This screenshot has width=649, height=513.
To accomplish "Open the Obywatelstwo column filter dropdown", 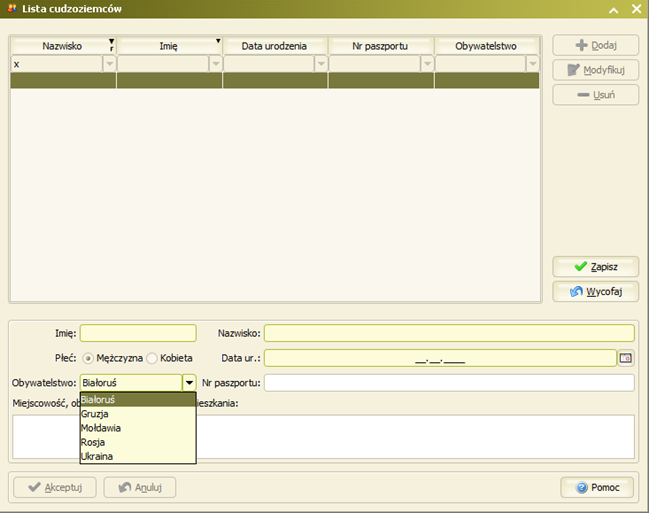I will pyautogui.click(x=533, y=64).
